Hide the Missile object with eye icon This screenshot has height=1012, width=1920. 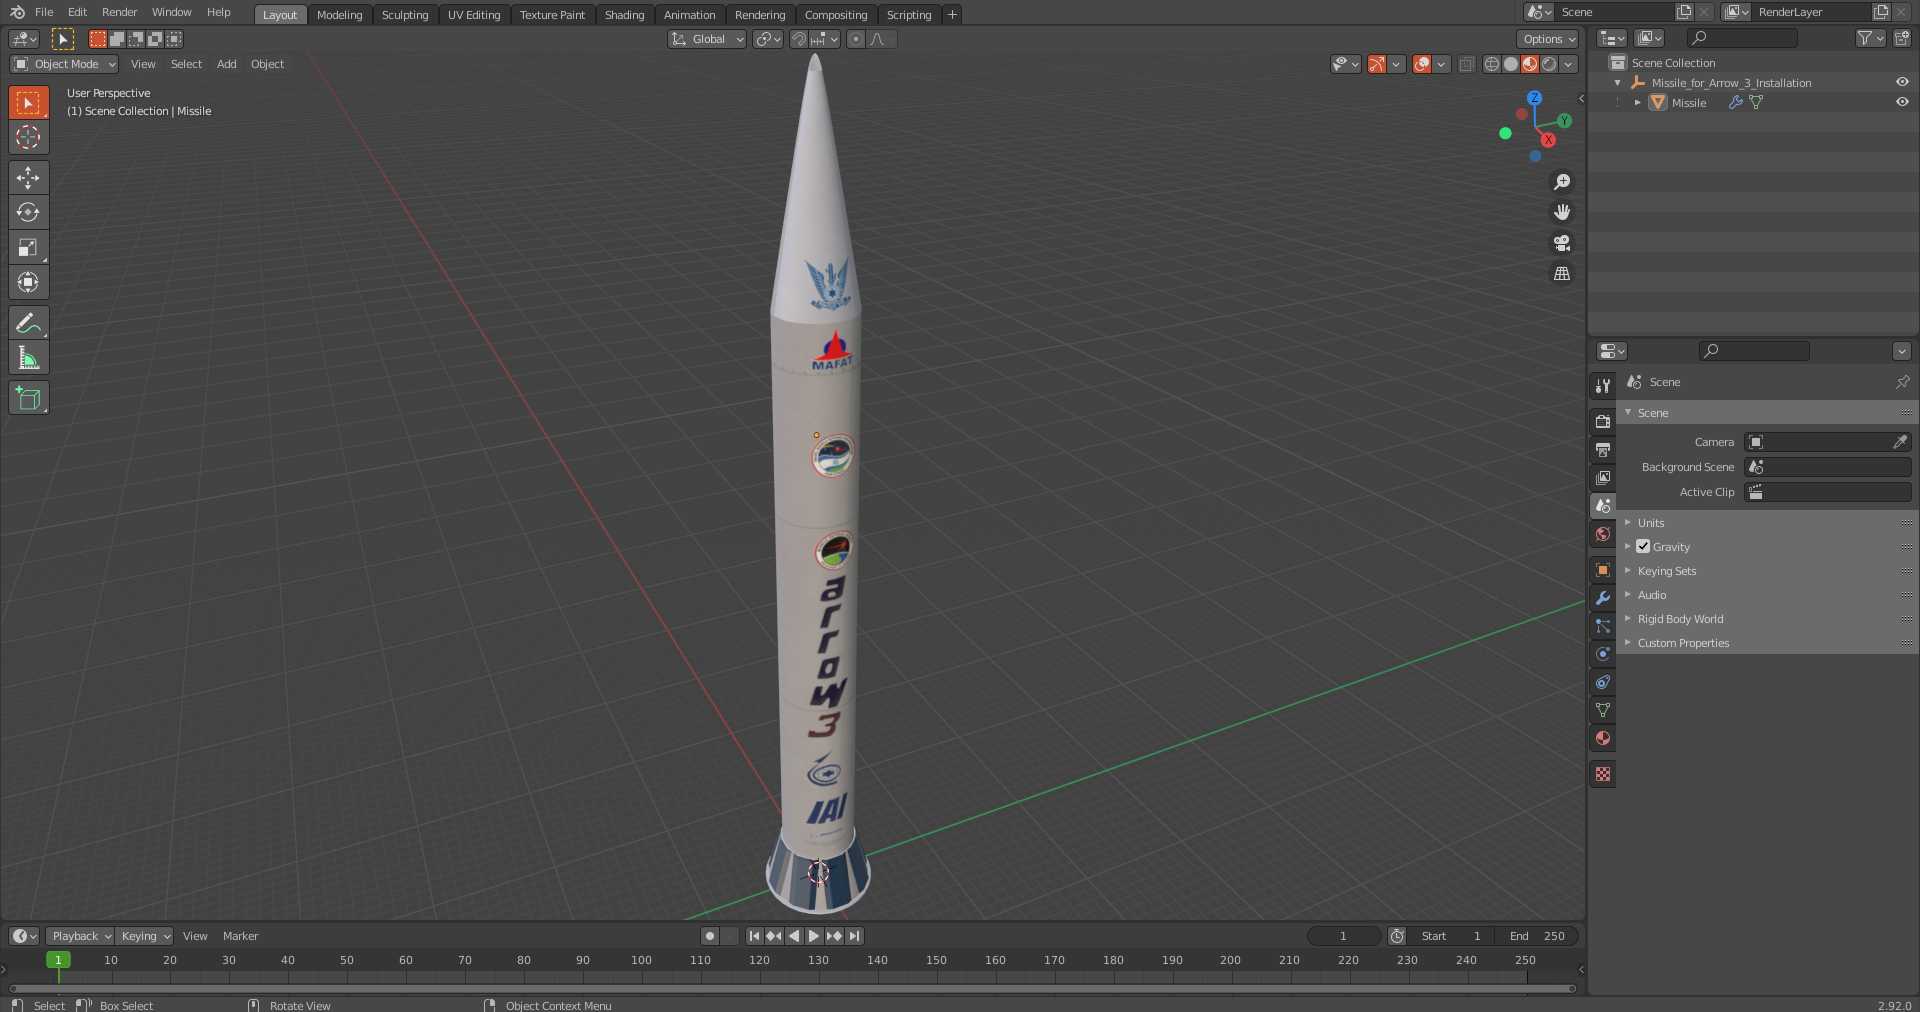click(x=1902, y=102)
